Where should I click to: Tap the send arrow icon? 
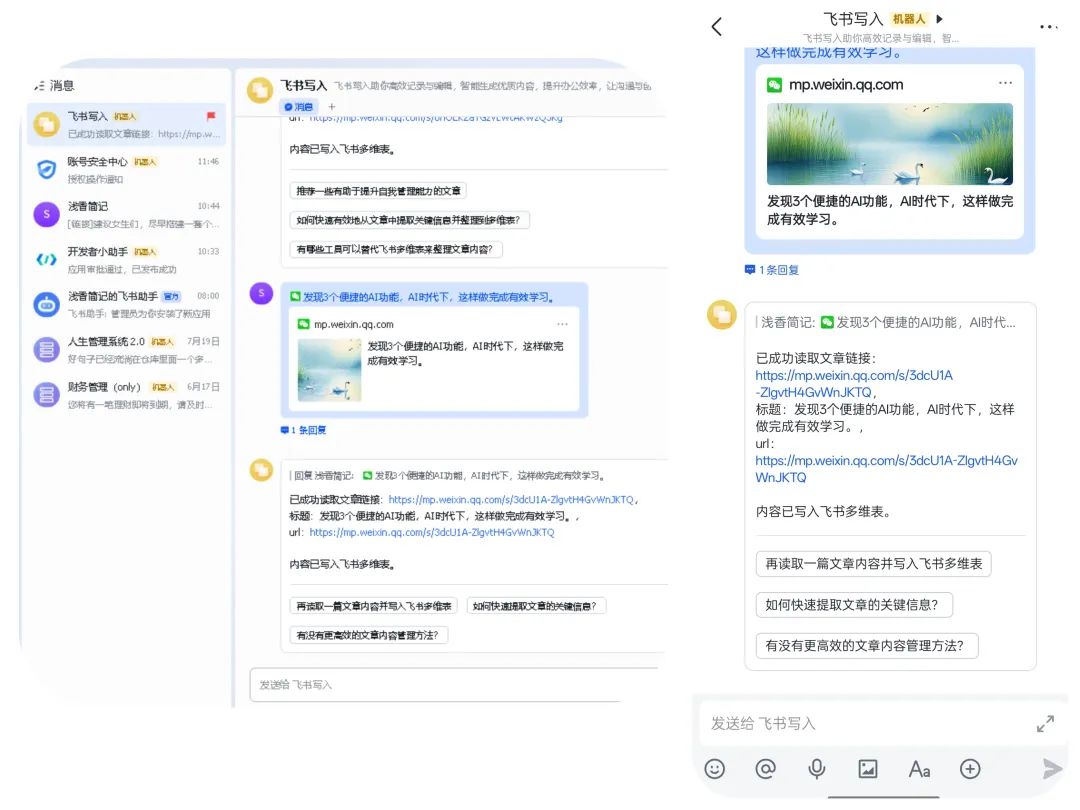[1052, 769]
